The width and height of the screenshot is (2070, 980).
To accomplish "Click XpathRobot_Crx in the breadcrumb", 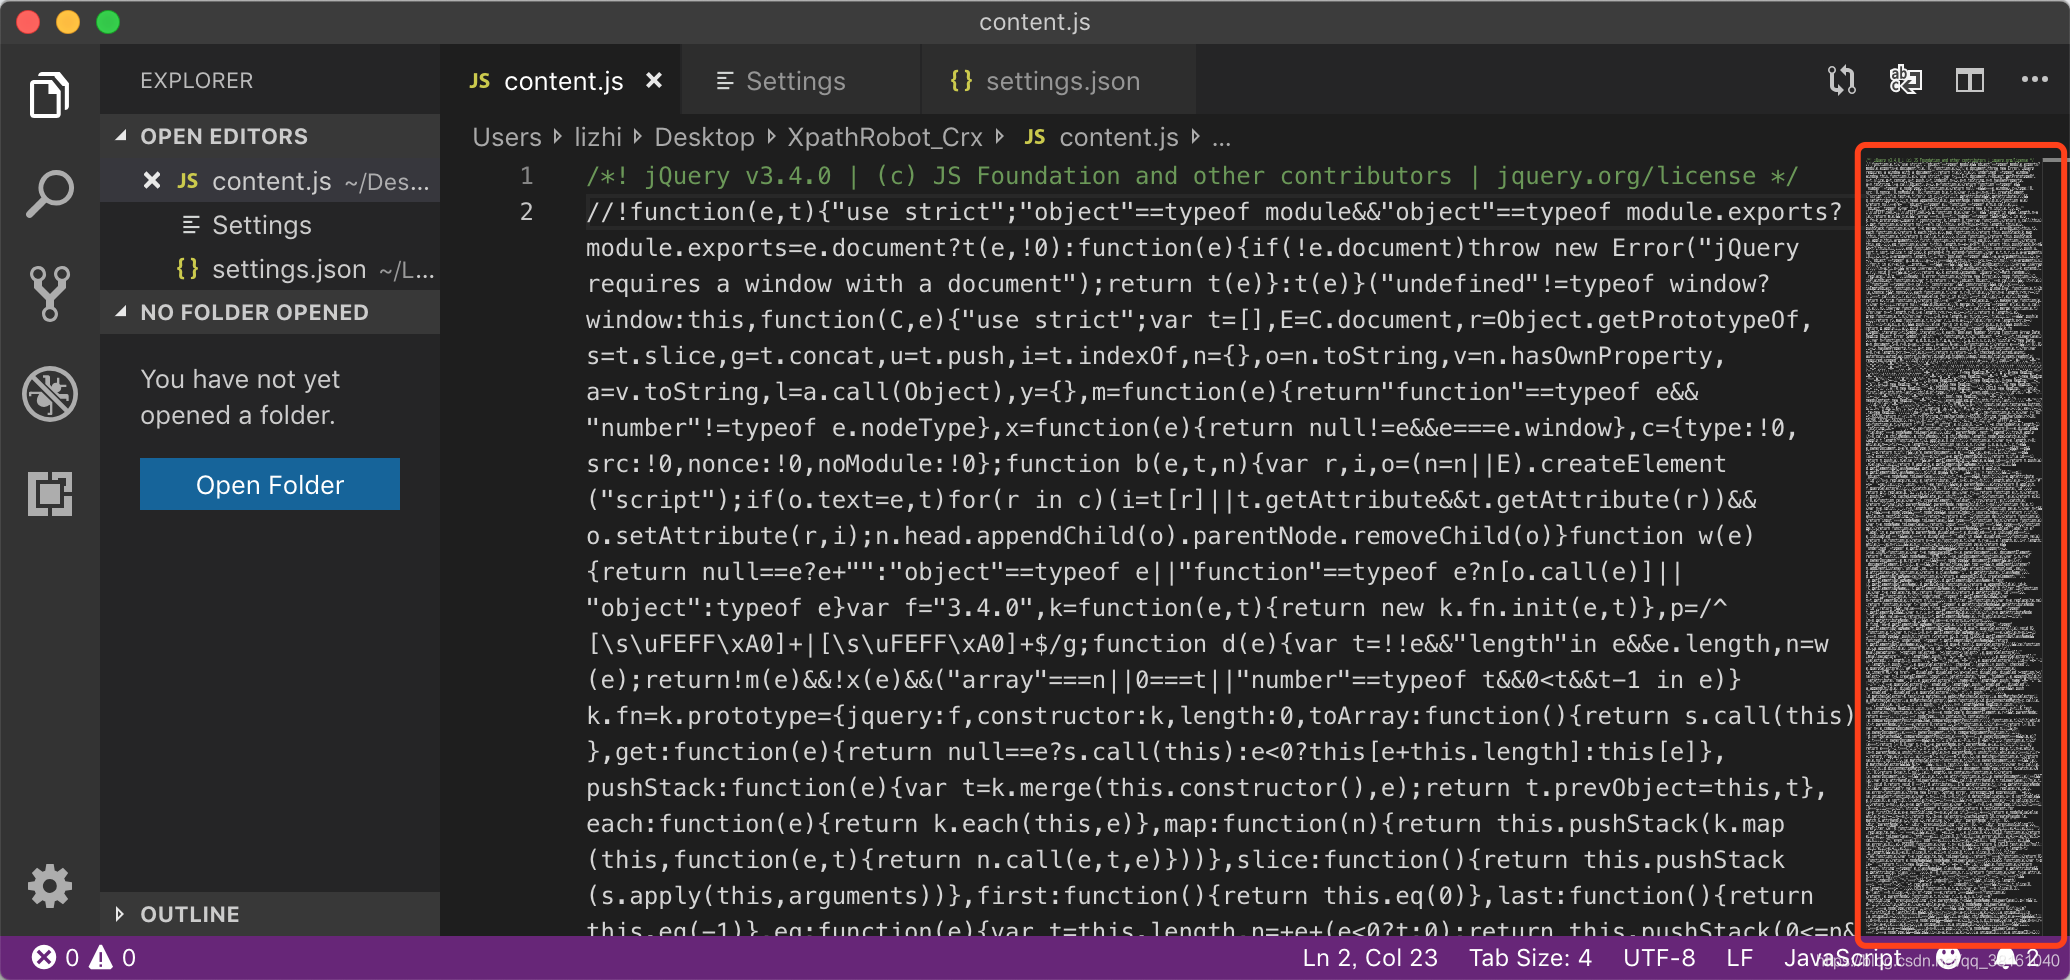I will click(885, 137).
